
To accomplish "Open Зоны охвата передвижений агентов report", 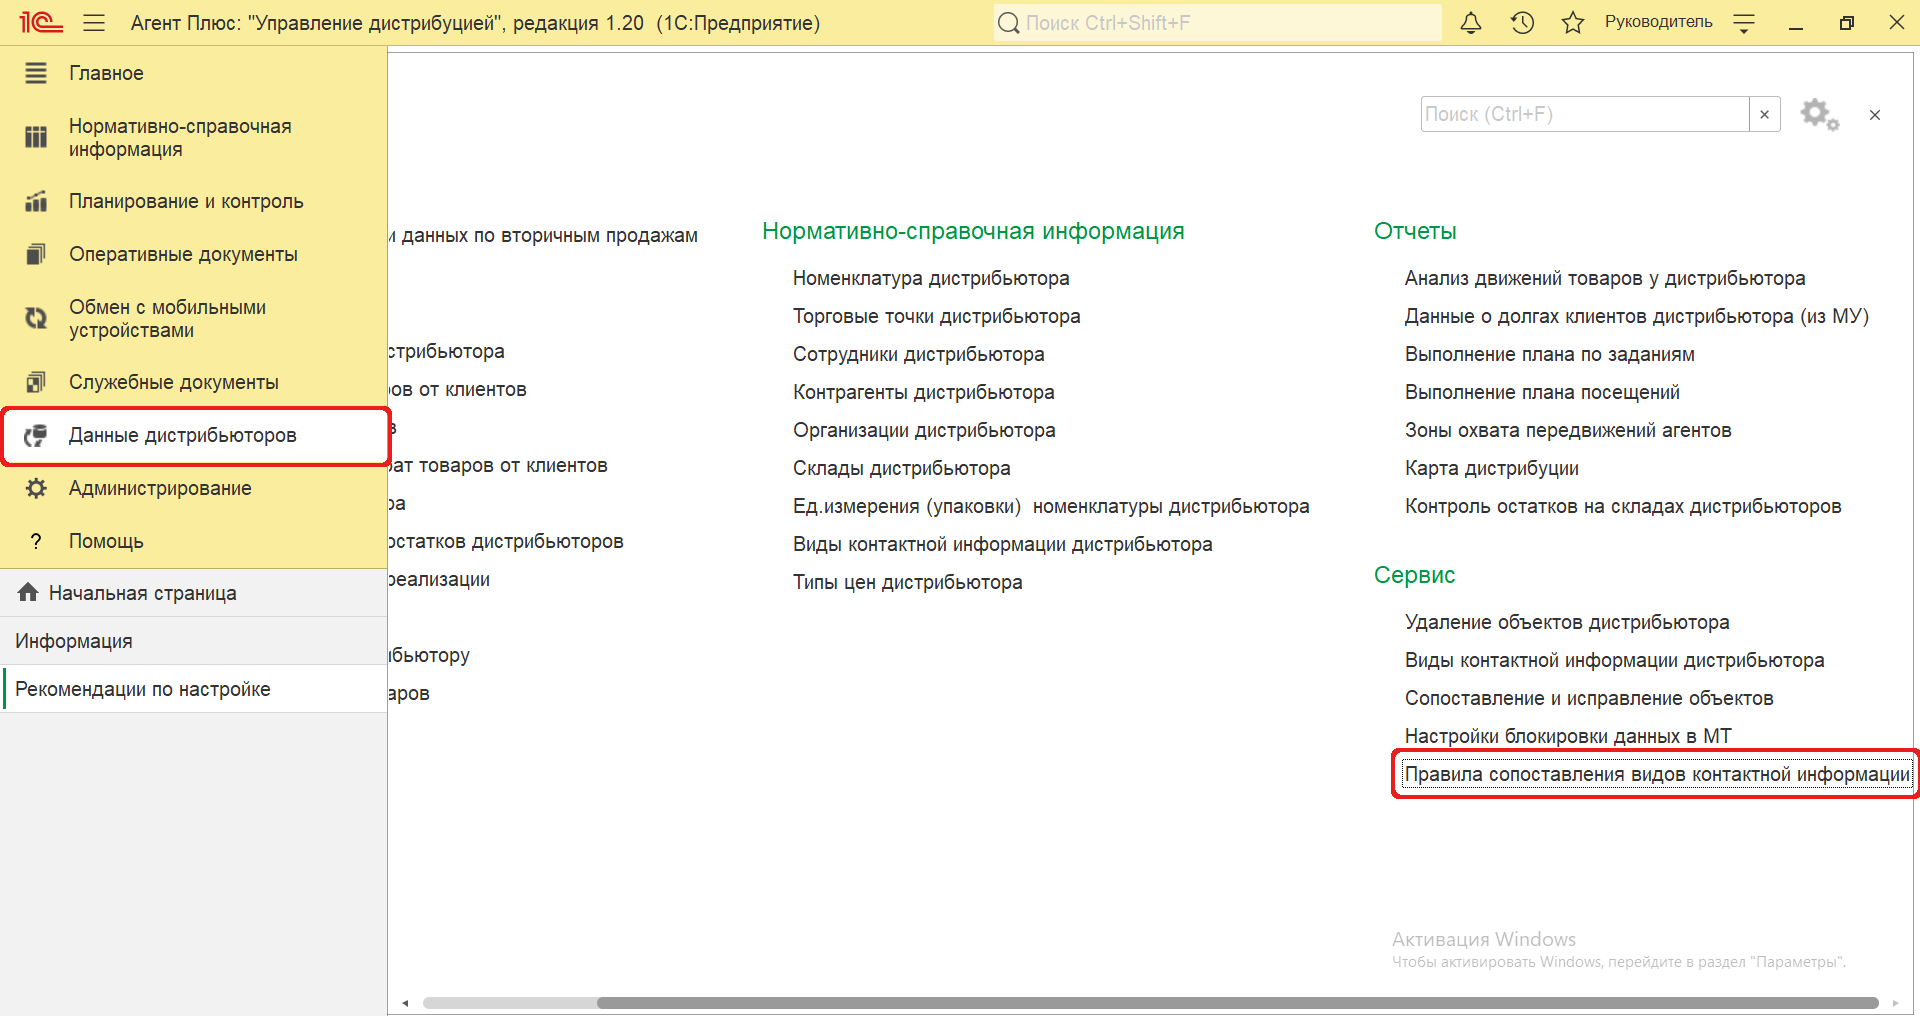I will [x=1568, y=430].
